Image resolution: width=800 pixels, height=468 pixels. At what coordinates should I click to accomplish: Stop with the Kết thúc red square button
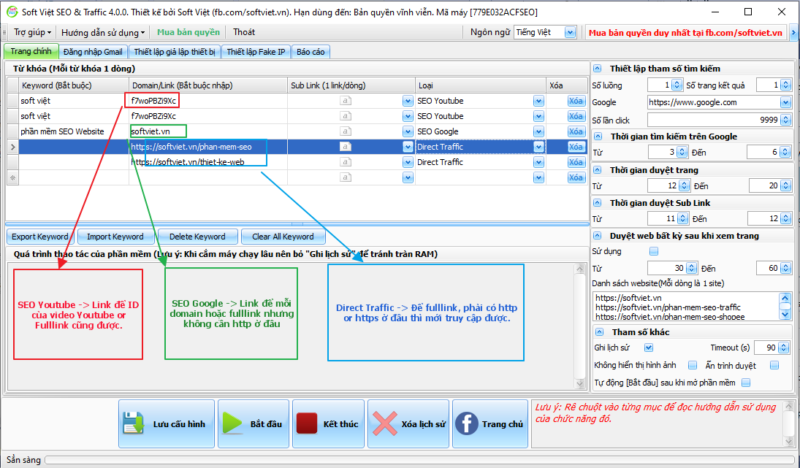[328, 424]
